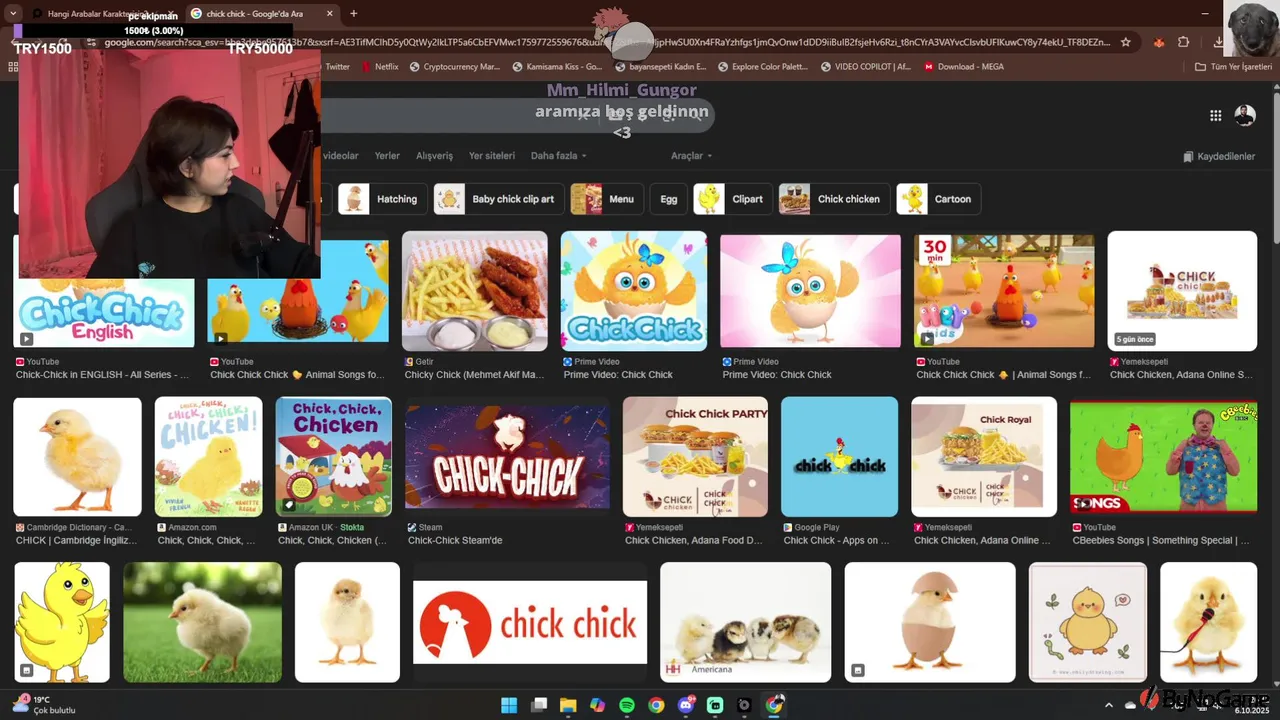Open the Cryptocurrency Mar... bookmark

tap(454, 67)
